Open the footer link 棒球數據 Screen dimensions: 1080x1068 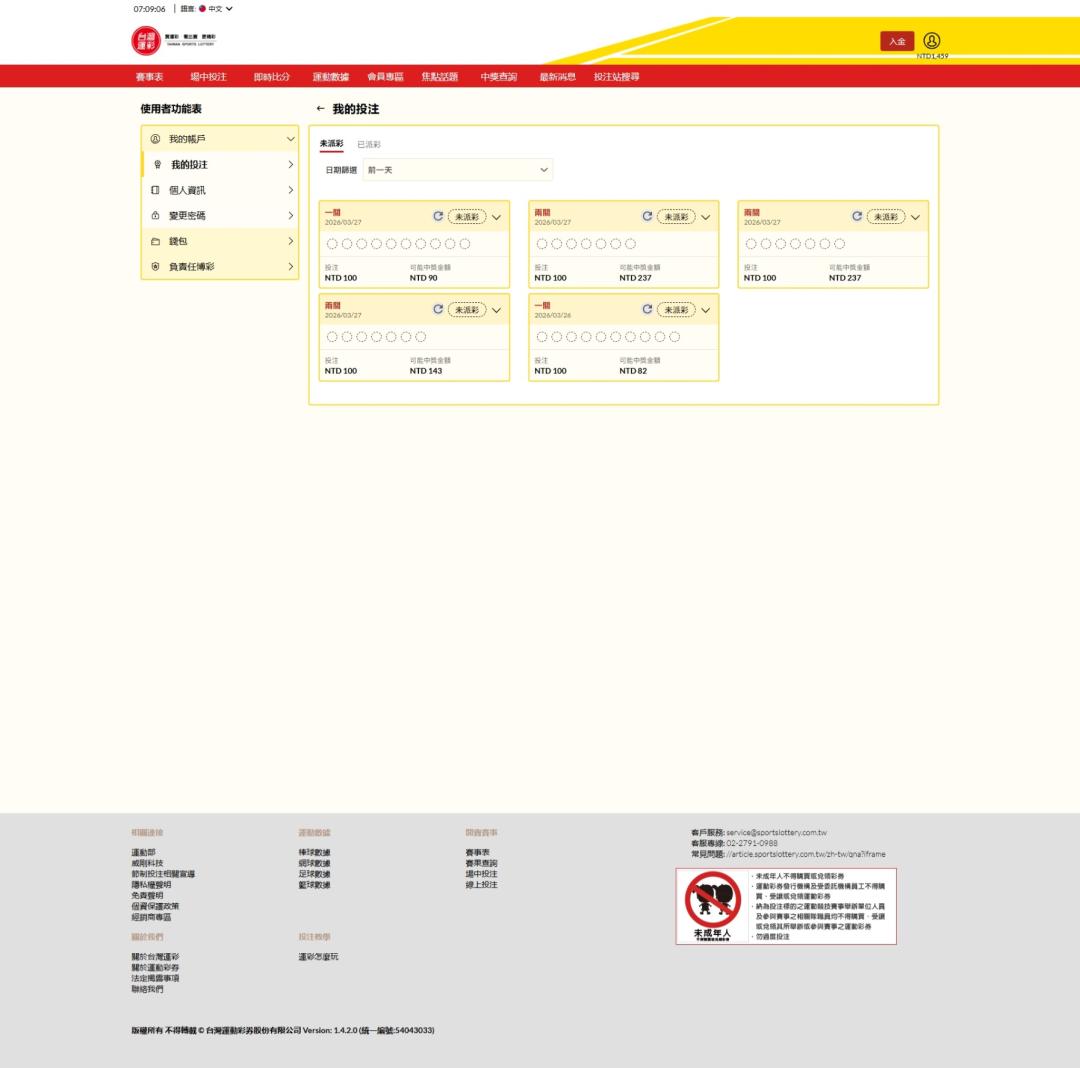314,852
